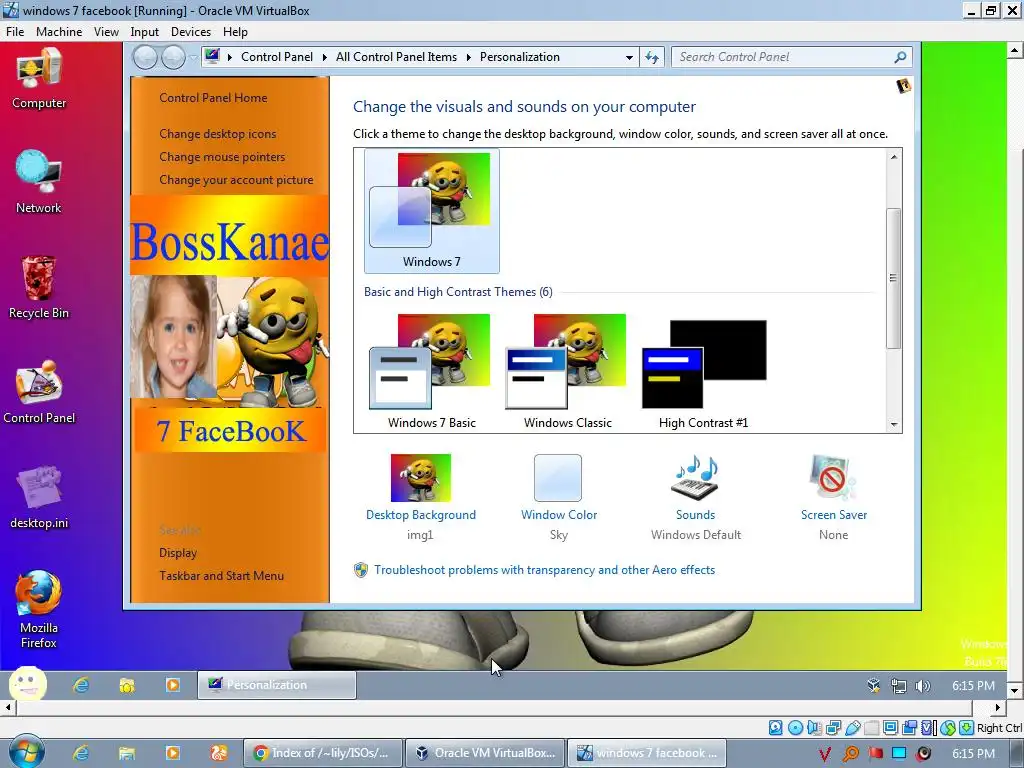
Task: Select the Network desktop icon
Action: [39, 182]
